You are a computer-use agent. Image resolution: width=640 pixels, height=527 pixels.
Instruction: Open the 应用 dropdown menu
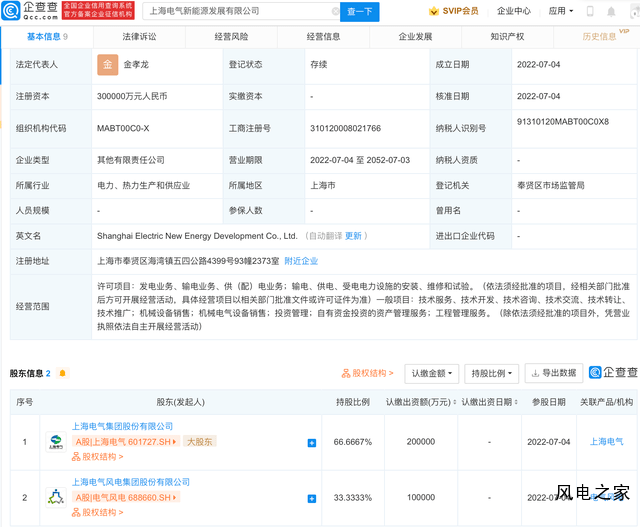[561, 11]
